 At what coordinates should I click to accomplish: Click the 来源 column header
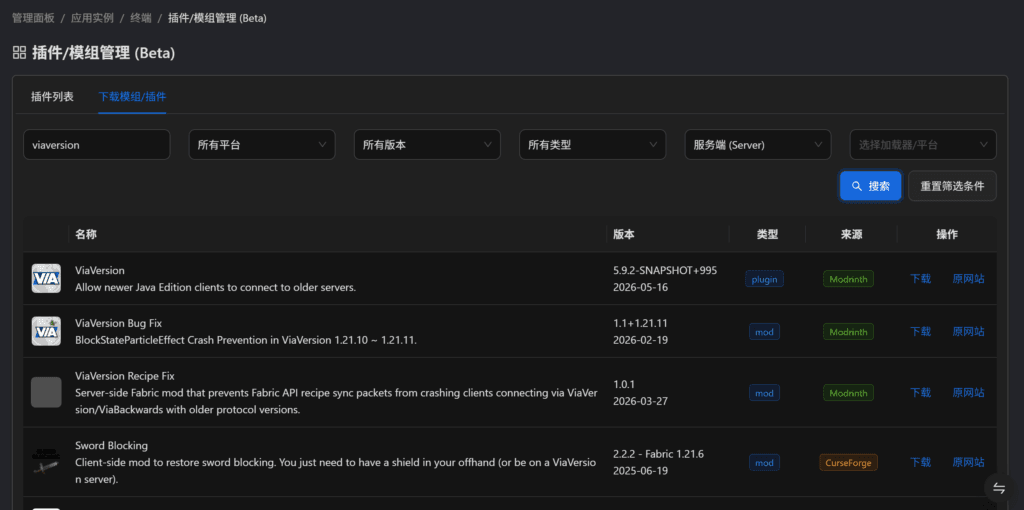click(852, 234)
